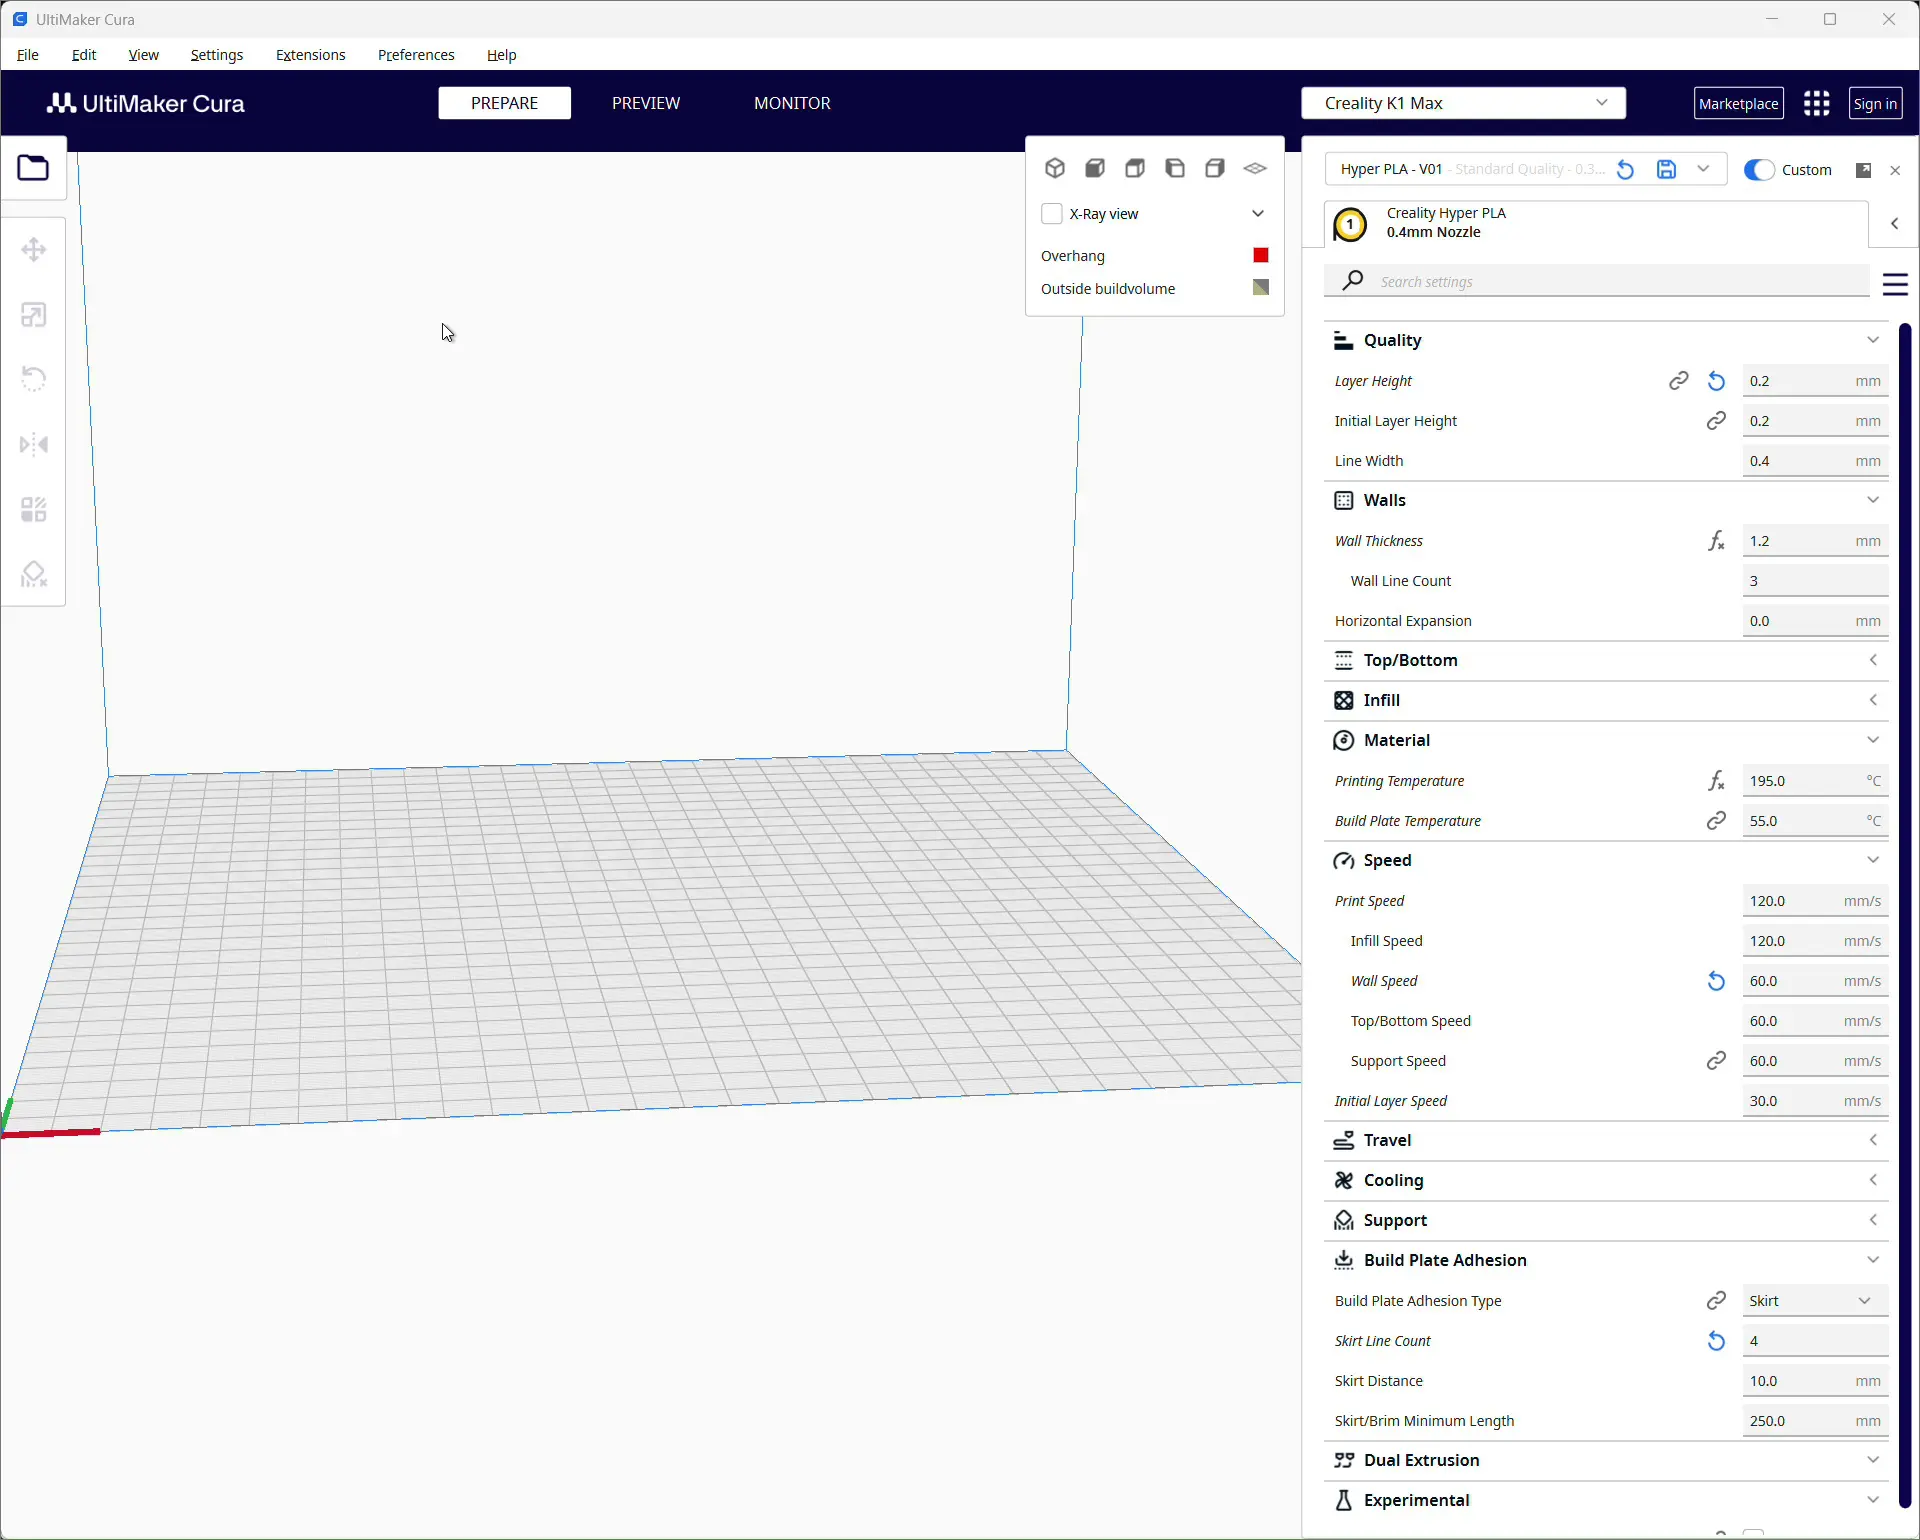Open the Per Model Settings tool
This screenshot has width=1920, height=1540.
(33, 510)
